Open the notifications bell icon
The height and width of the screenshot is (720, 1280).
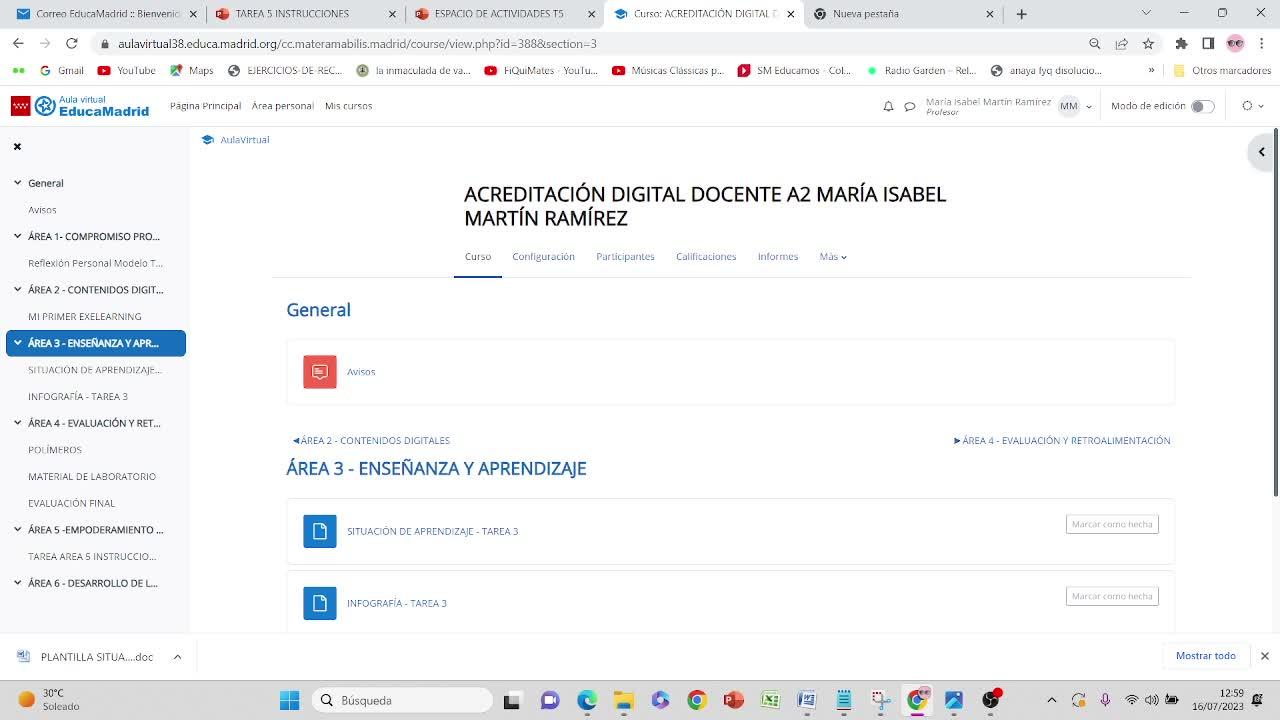[x=888, y=106]
